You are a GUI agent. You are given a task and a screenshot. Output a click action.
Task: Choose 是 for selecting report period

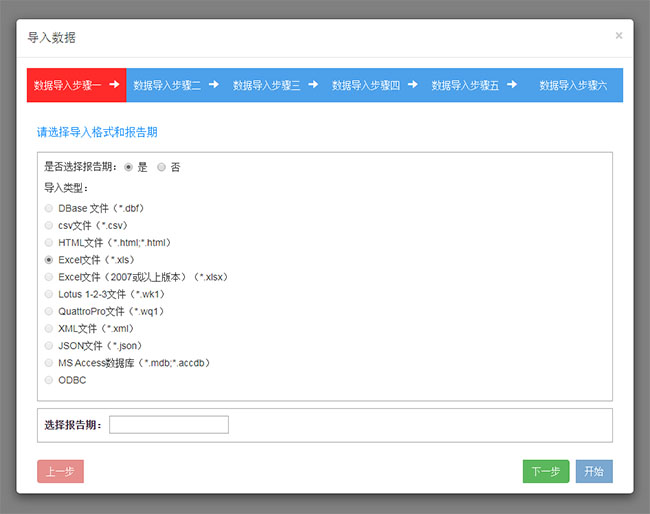[128, 167]
